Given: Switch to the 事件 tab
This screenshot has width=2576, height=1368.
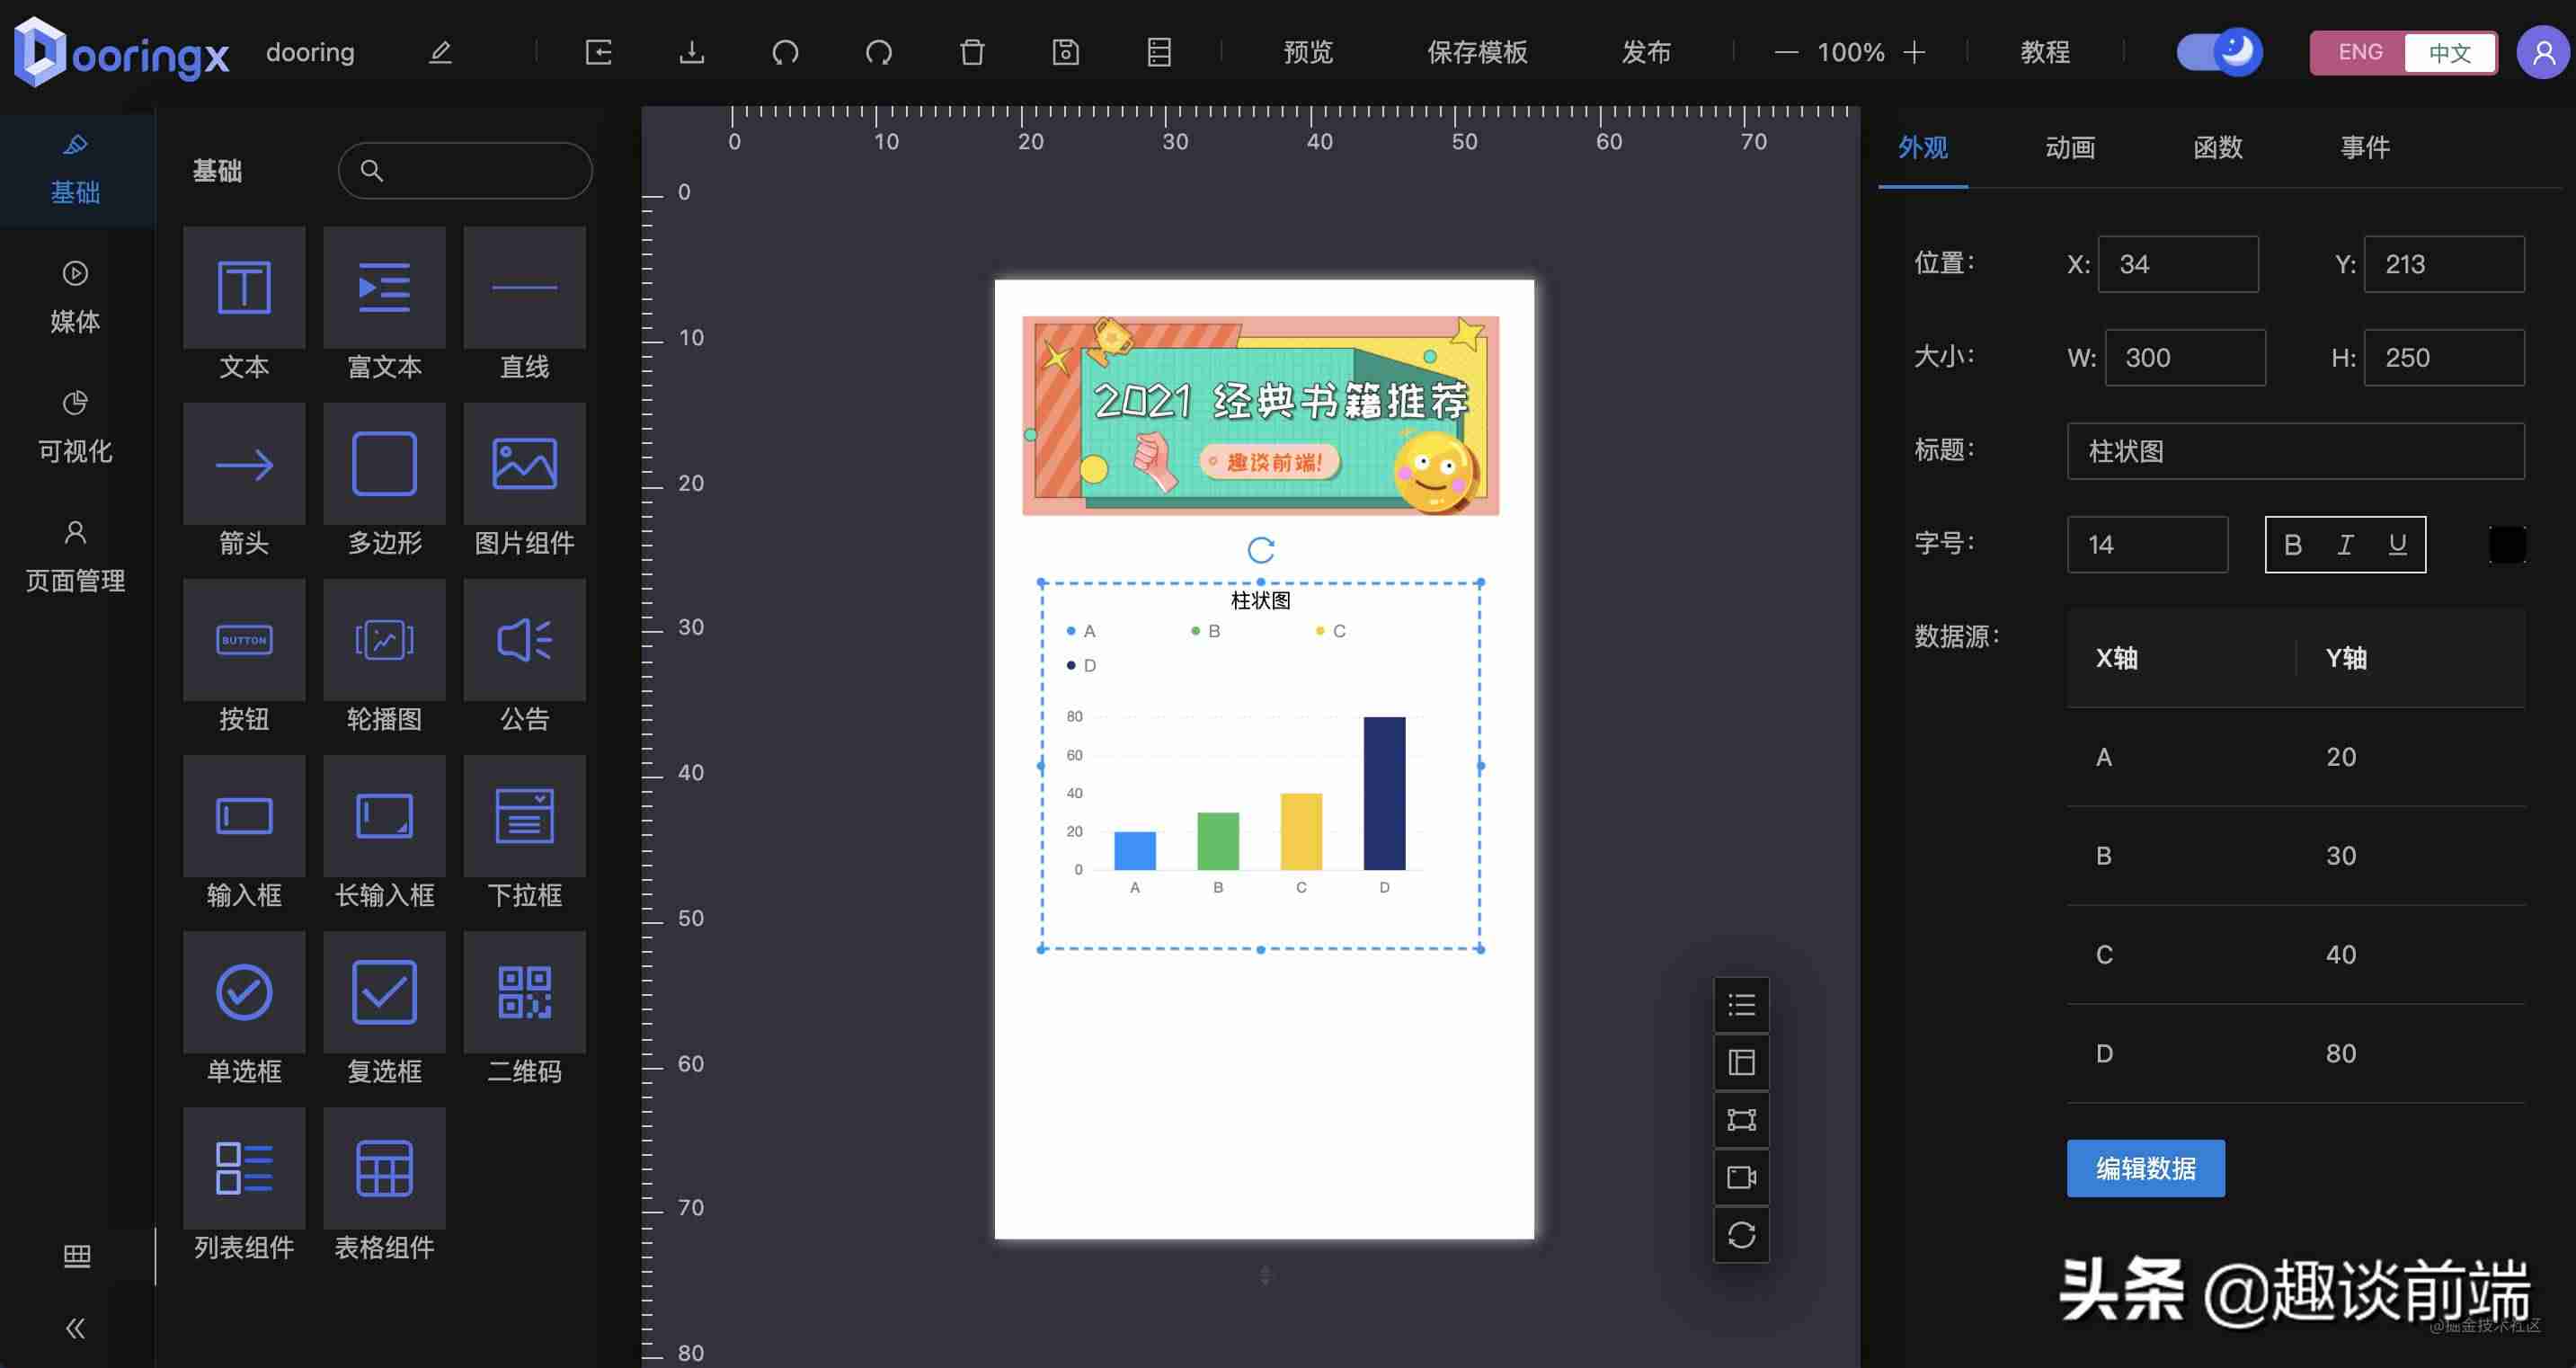Looking at the screenshot, I should tap(2365, 148).
